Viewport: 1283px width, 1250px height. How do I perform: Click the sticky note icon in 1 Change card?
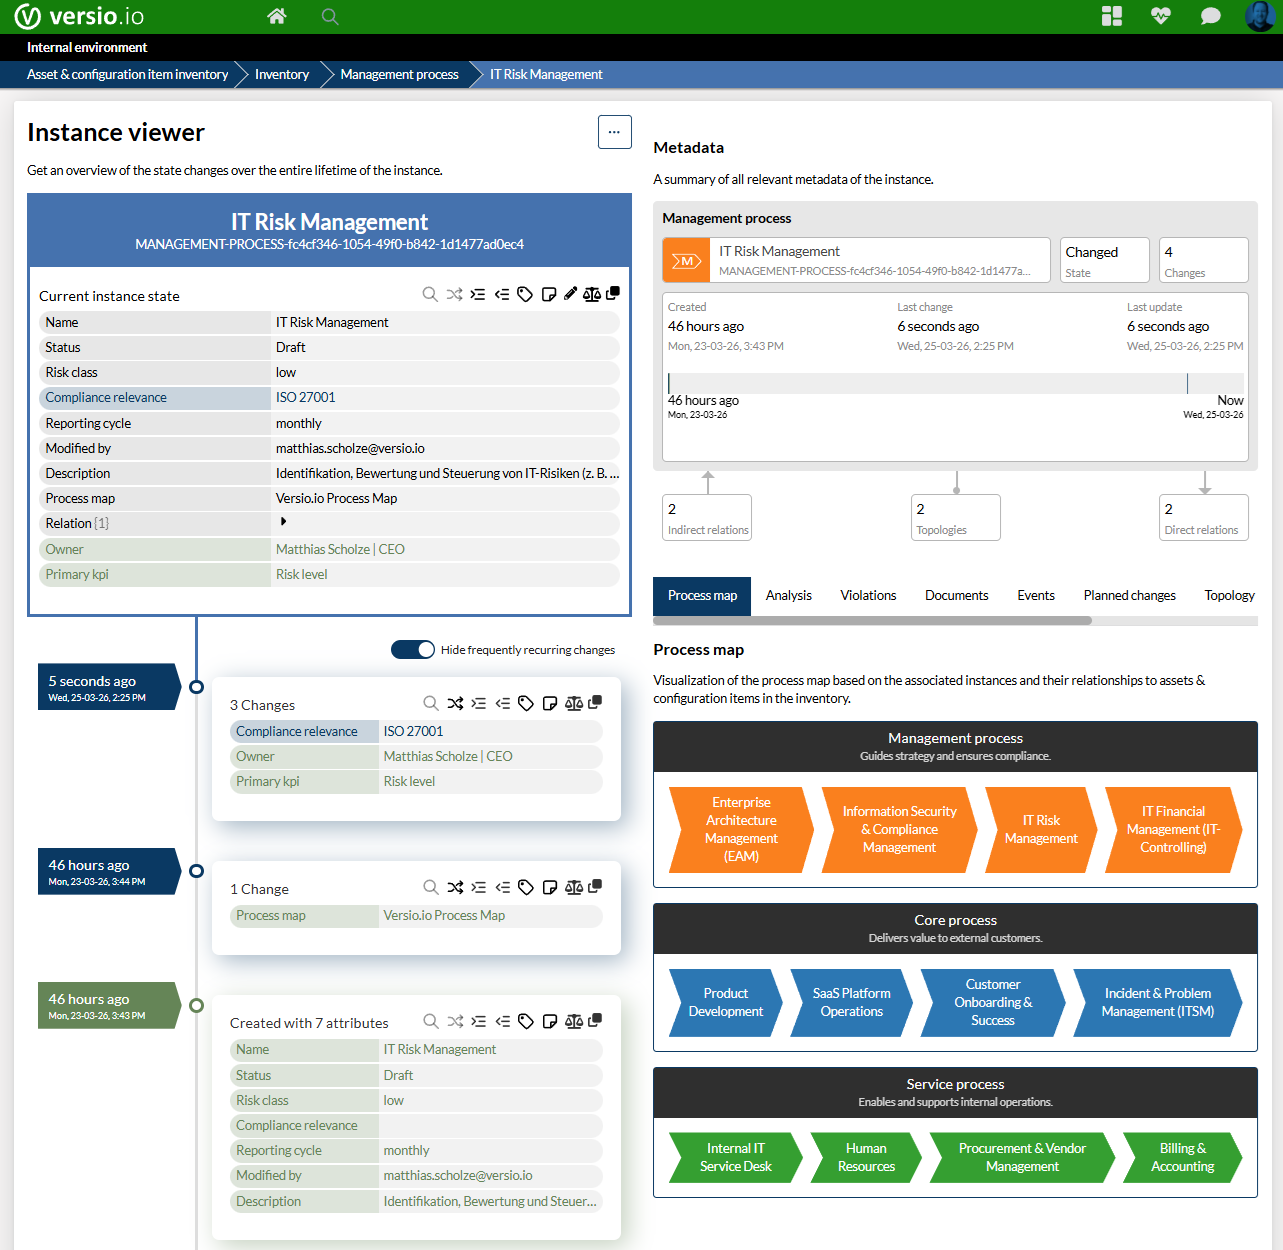(549, 887)
